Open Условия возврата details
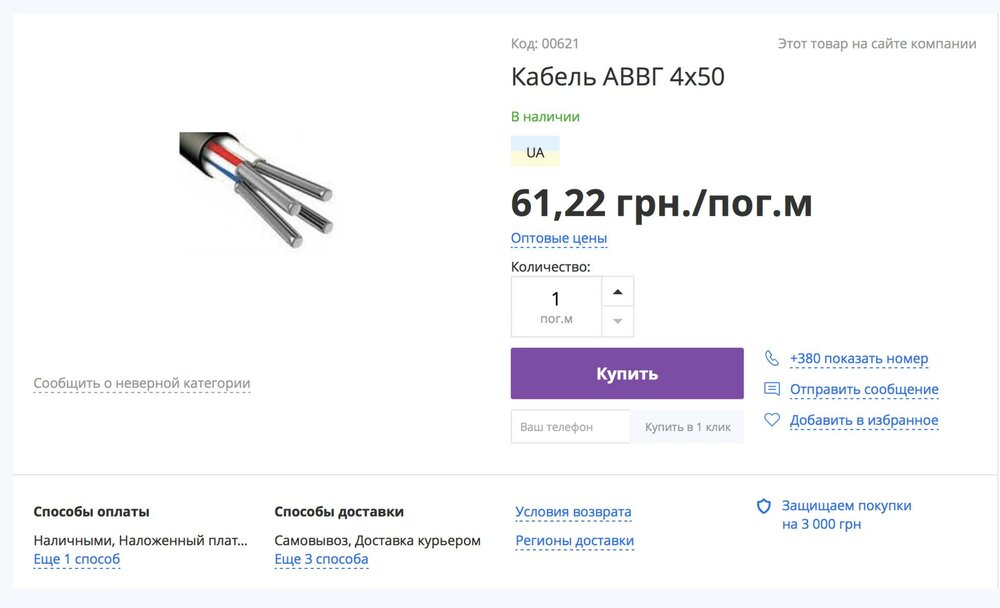 pyautogui.click(x=573, y=512)
